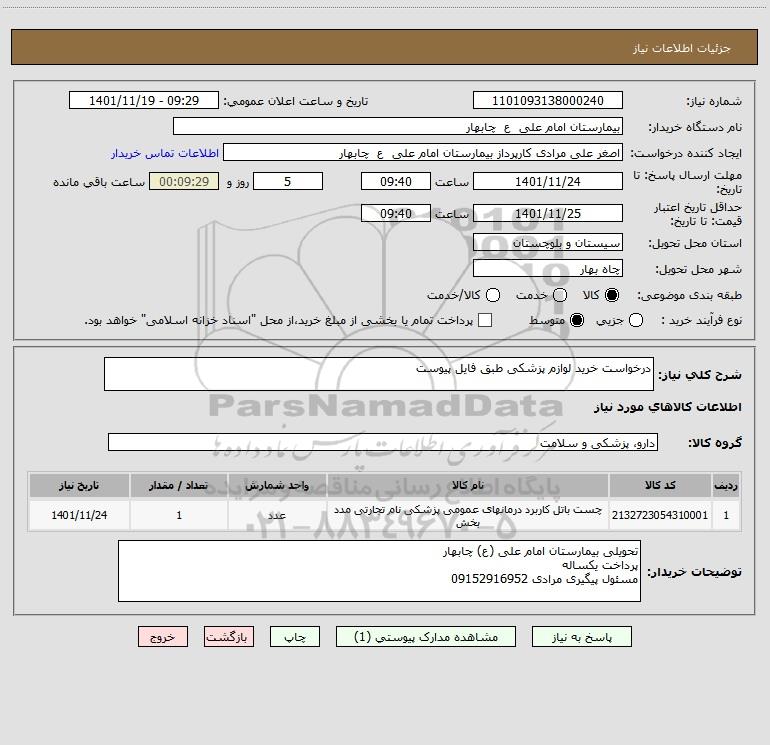Click the response deadline date 1401/11/24 field
The width and height of the screenshot is (770, 745).
pos(548,181)
